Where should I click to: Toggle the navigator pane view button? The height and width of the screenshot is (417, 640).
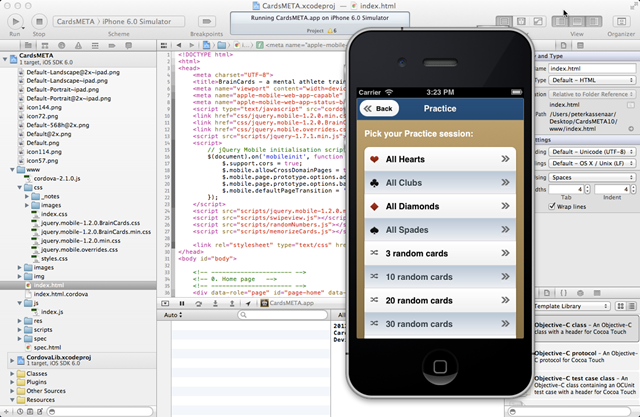pyautogui.click(x=560, y=21)
